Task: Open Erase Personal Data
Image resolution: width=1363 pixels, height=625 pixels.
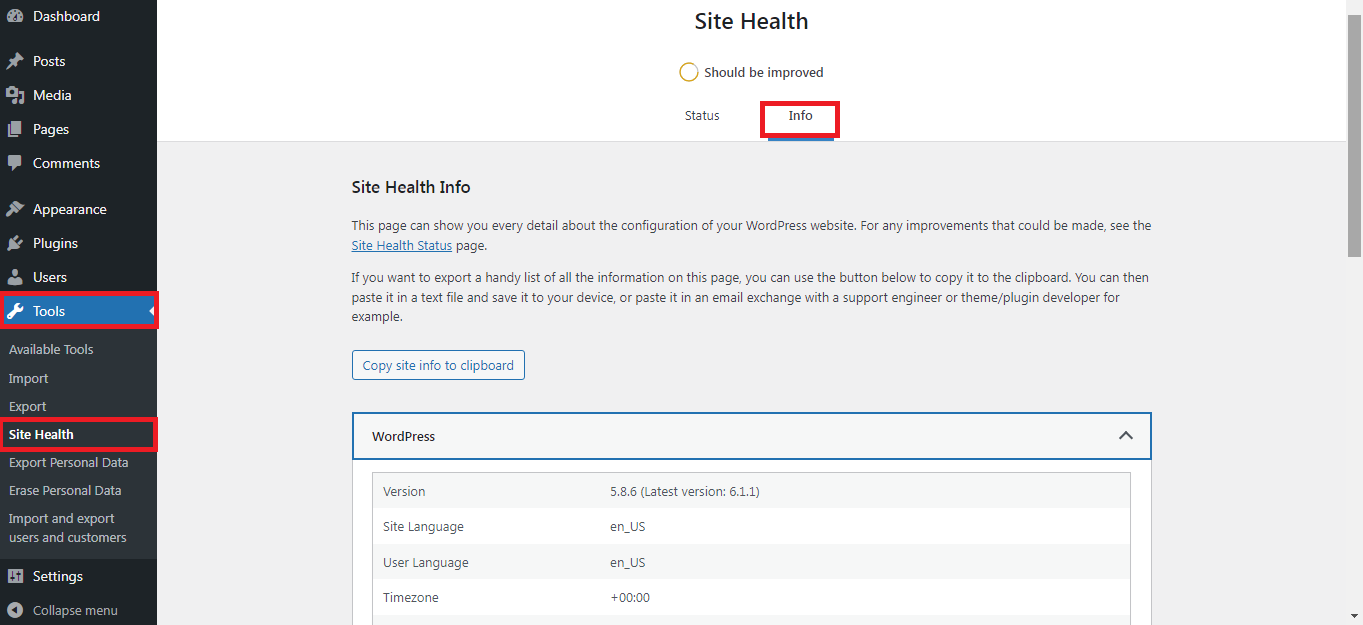Action: [x=65, y=490]
